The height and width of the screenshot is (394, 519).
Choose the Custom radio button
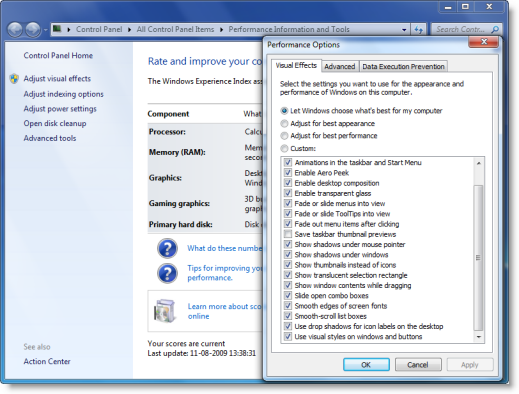pos(284,149)
